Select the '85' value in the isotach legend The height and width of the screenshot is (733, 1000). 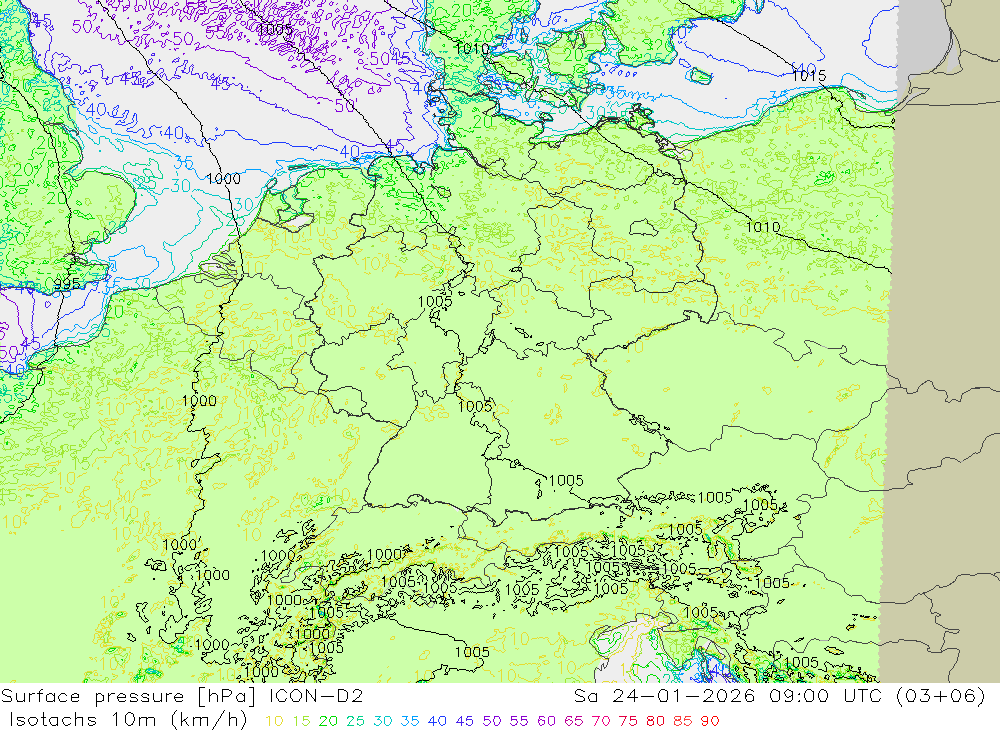(683, 722)
